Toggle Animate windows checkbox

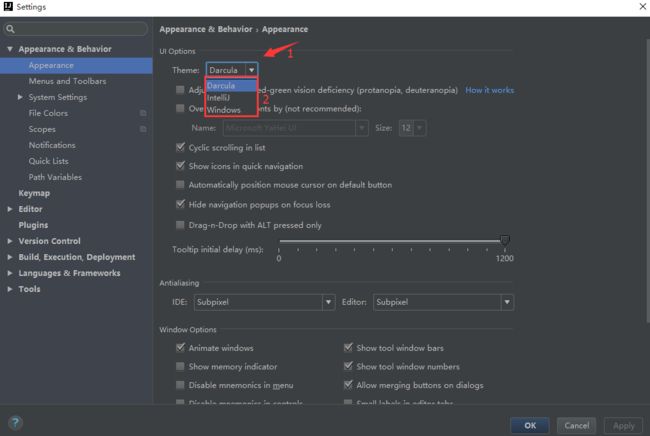180,347
